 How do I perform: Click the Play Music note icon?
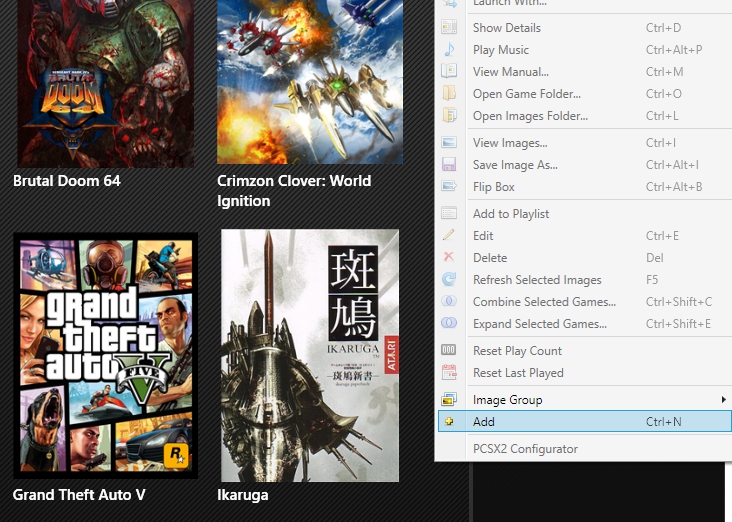tap(449, 49)
